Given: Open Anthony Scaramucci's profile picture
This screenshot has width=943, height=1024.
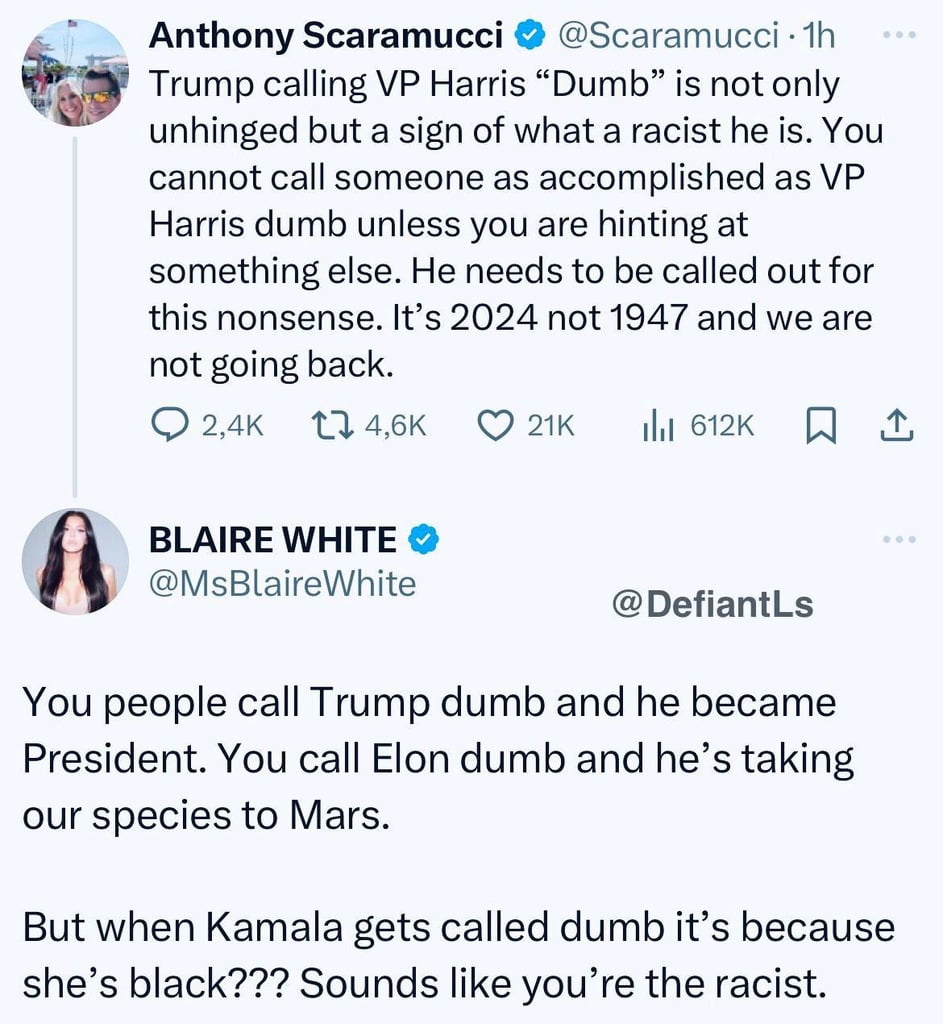Looking at the screenshot, I should coord(76,72).
